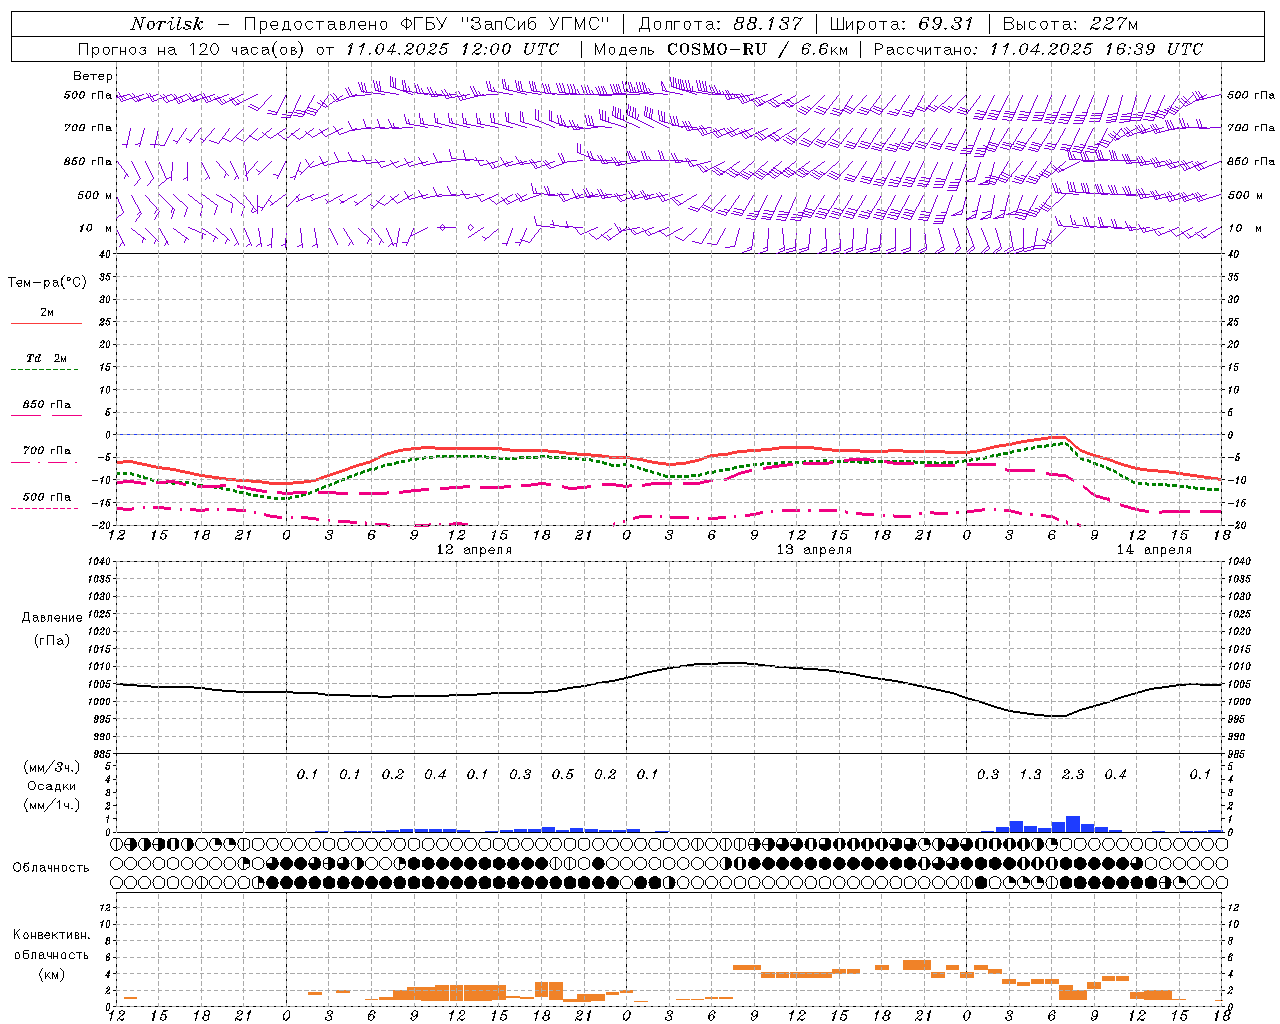Click the Ветер panel label

point(93,76)
